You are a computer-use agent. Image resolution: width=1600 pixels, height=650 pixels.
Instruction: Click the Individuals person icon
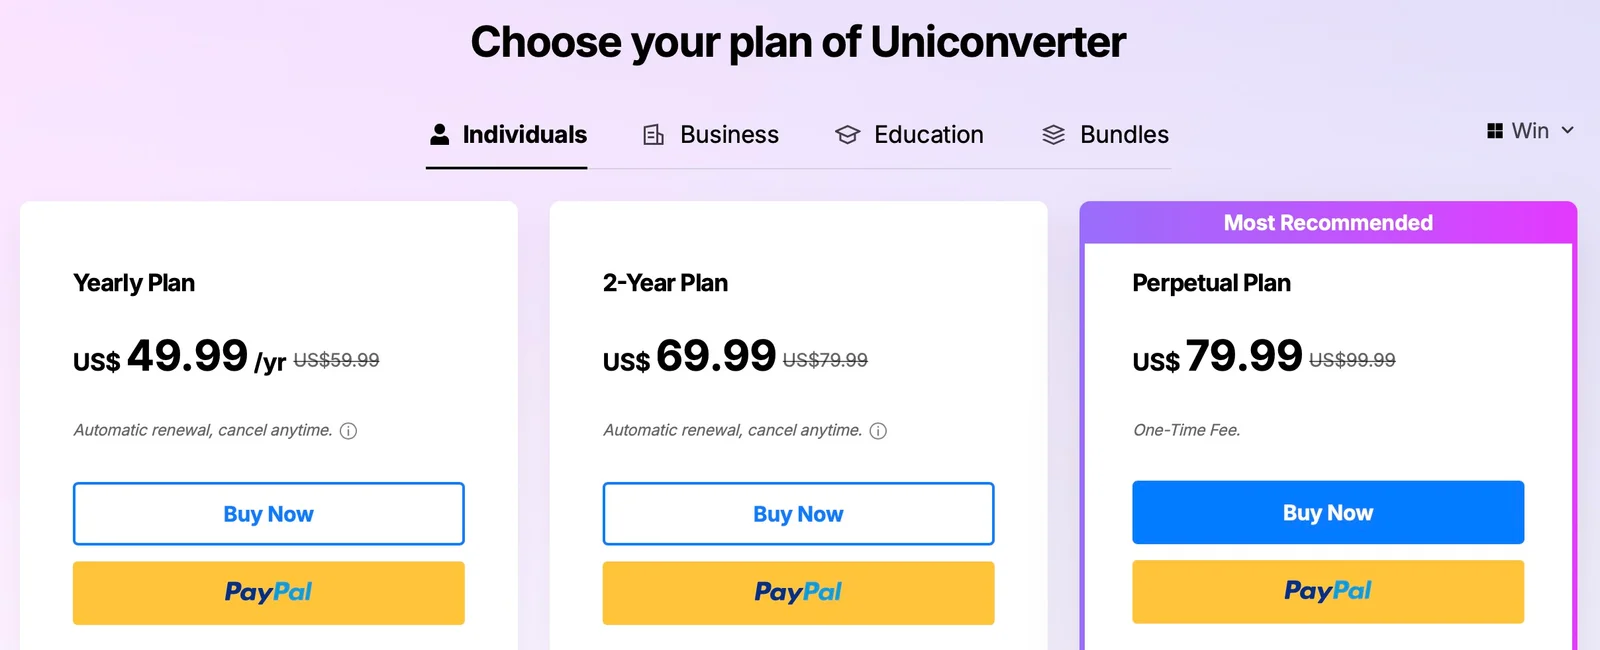coord(440,135)
